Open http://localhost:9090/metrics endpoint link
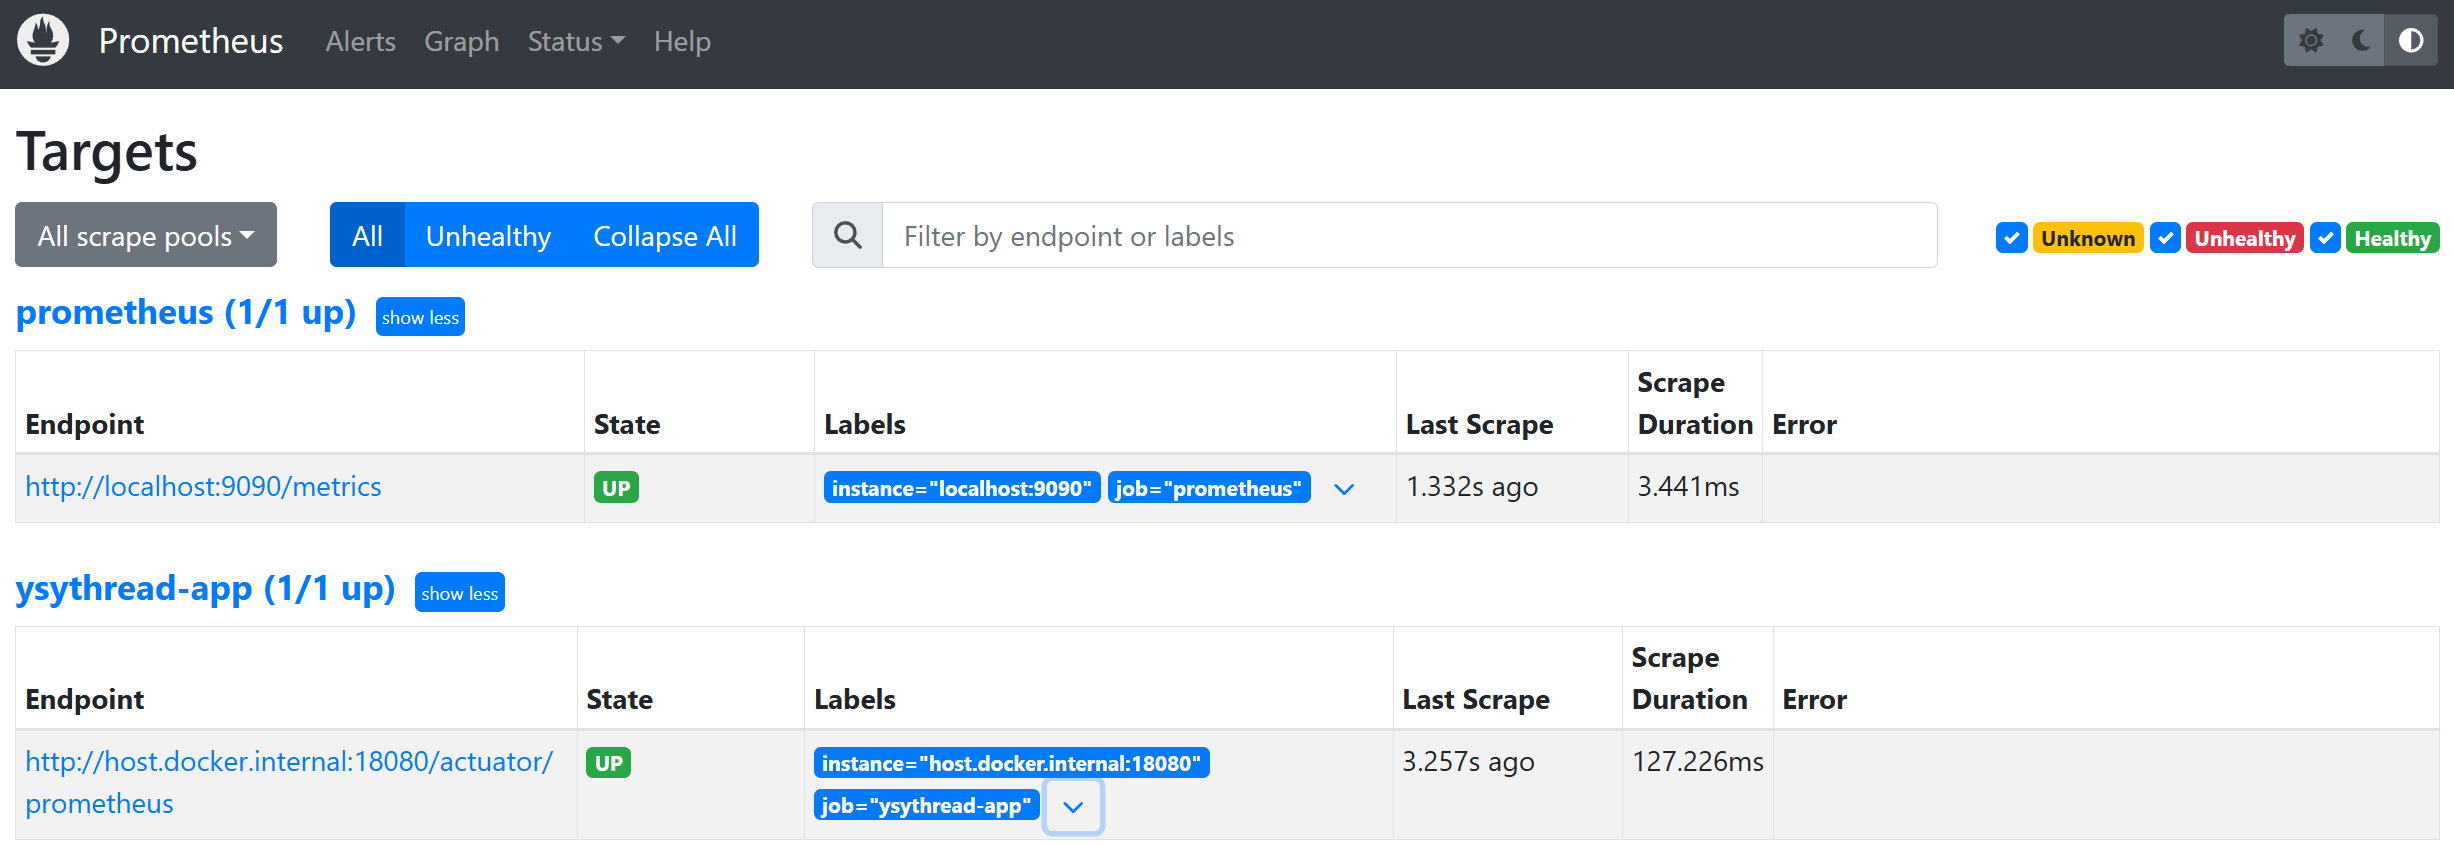Screen dimensions: 2454x845 click(203, 486)
